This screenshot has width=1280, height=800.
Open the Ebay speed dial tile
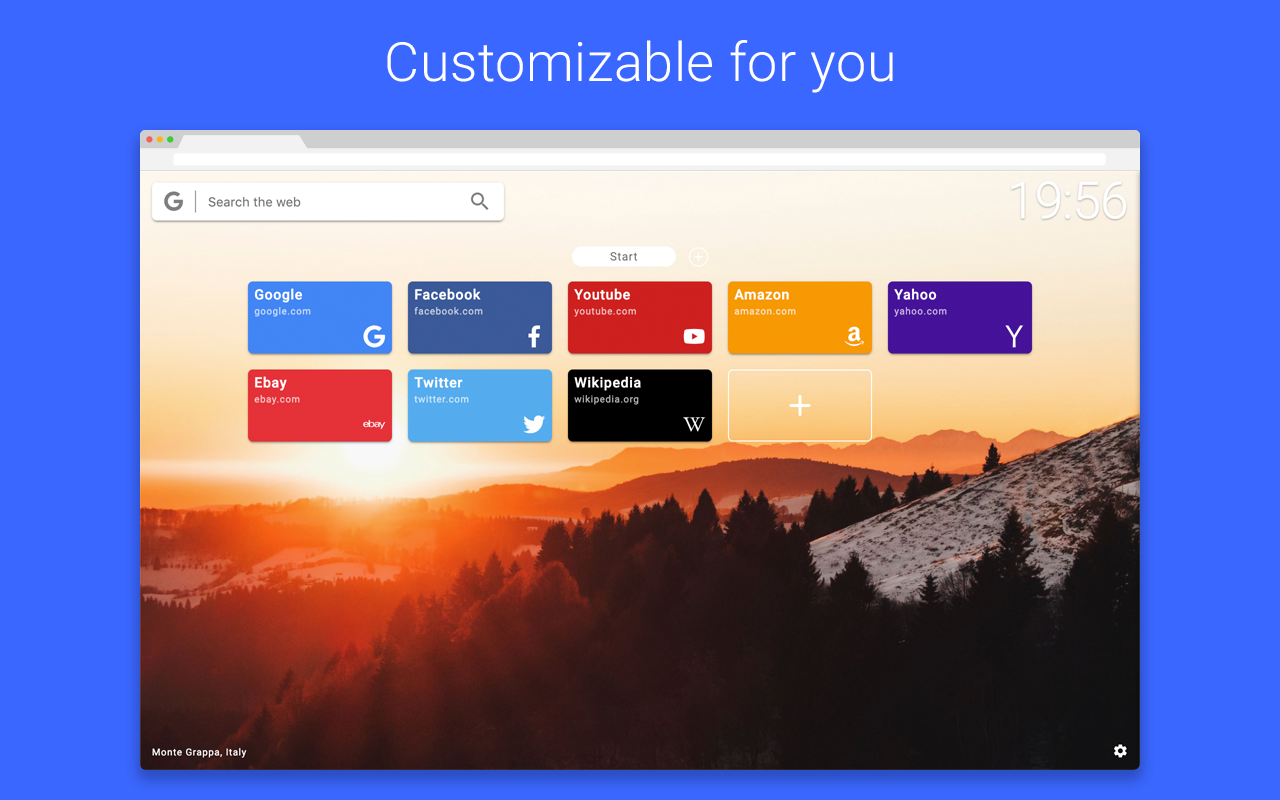320,406
